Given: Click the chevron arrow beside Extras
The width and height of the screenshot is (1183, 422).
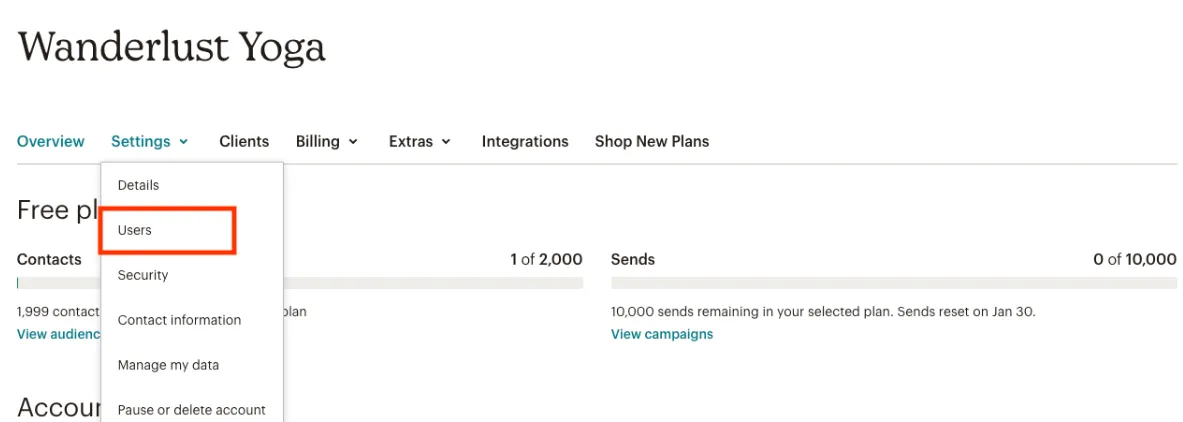Looking at the screenshot, I should 446,142.
